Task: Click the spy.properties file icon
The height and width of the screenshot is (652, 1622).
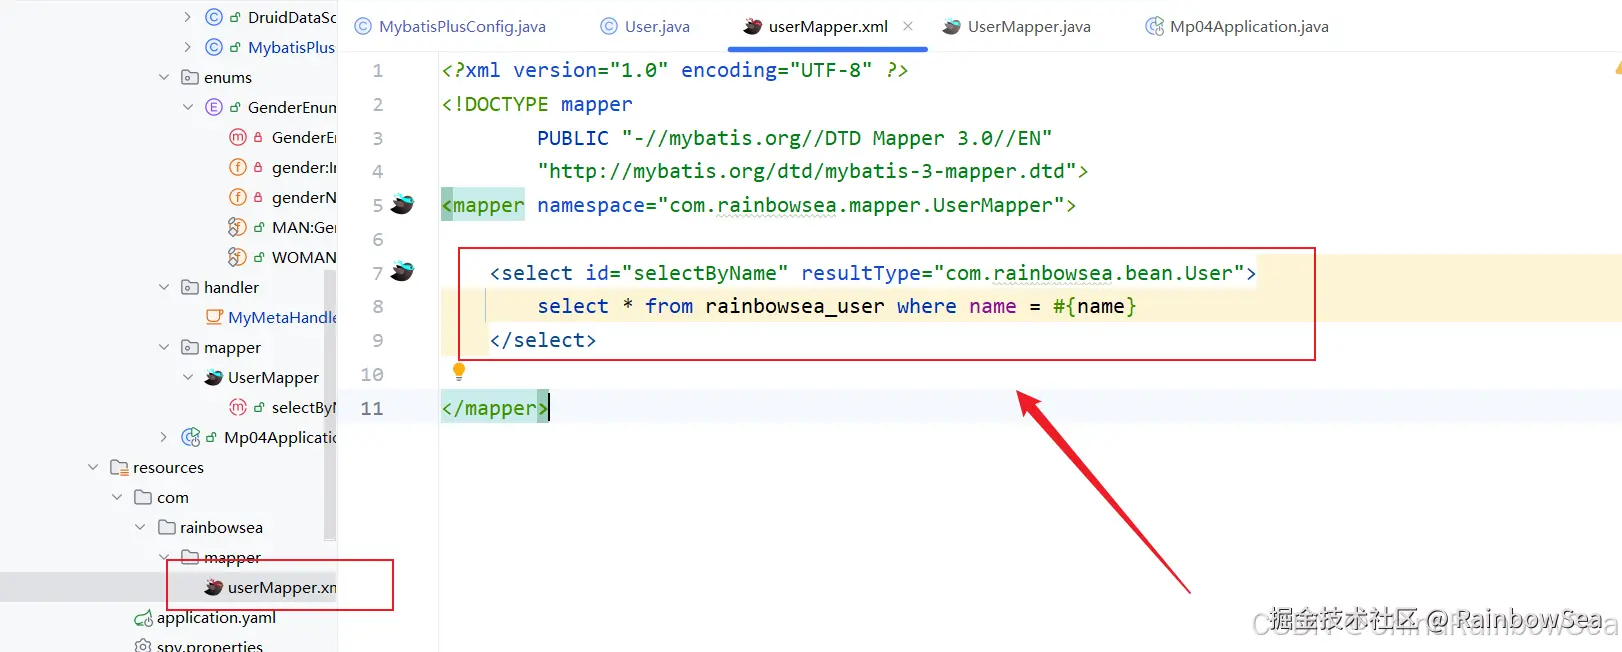Action: [143, 646]
